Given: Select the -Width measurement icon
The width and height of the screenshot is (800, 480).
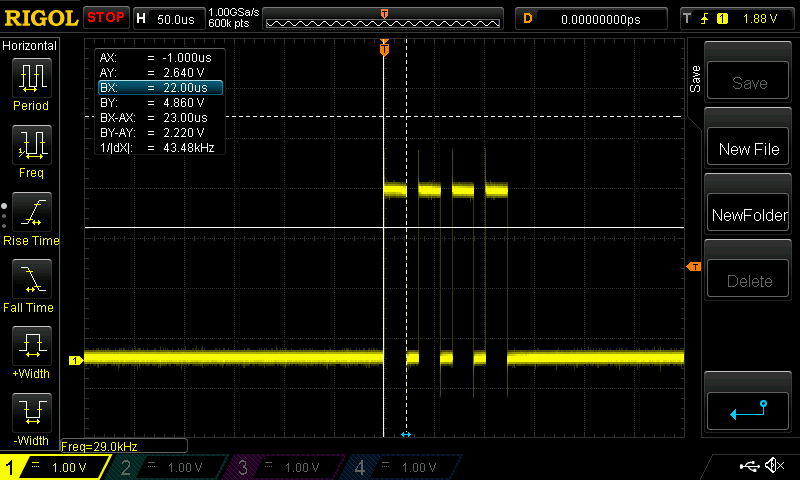Looking at the screenshot, I should coord(31,414).
